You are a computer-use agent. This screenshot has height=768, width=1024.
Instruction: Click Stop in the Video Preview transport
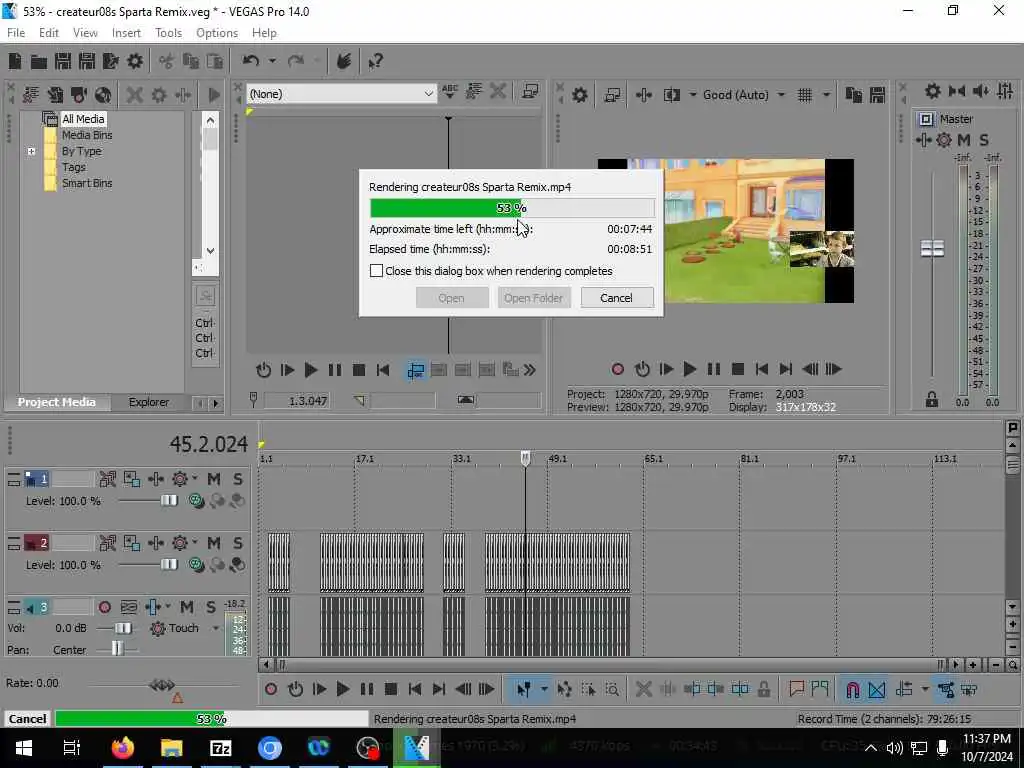738,369
